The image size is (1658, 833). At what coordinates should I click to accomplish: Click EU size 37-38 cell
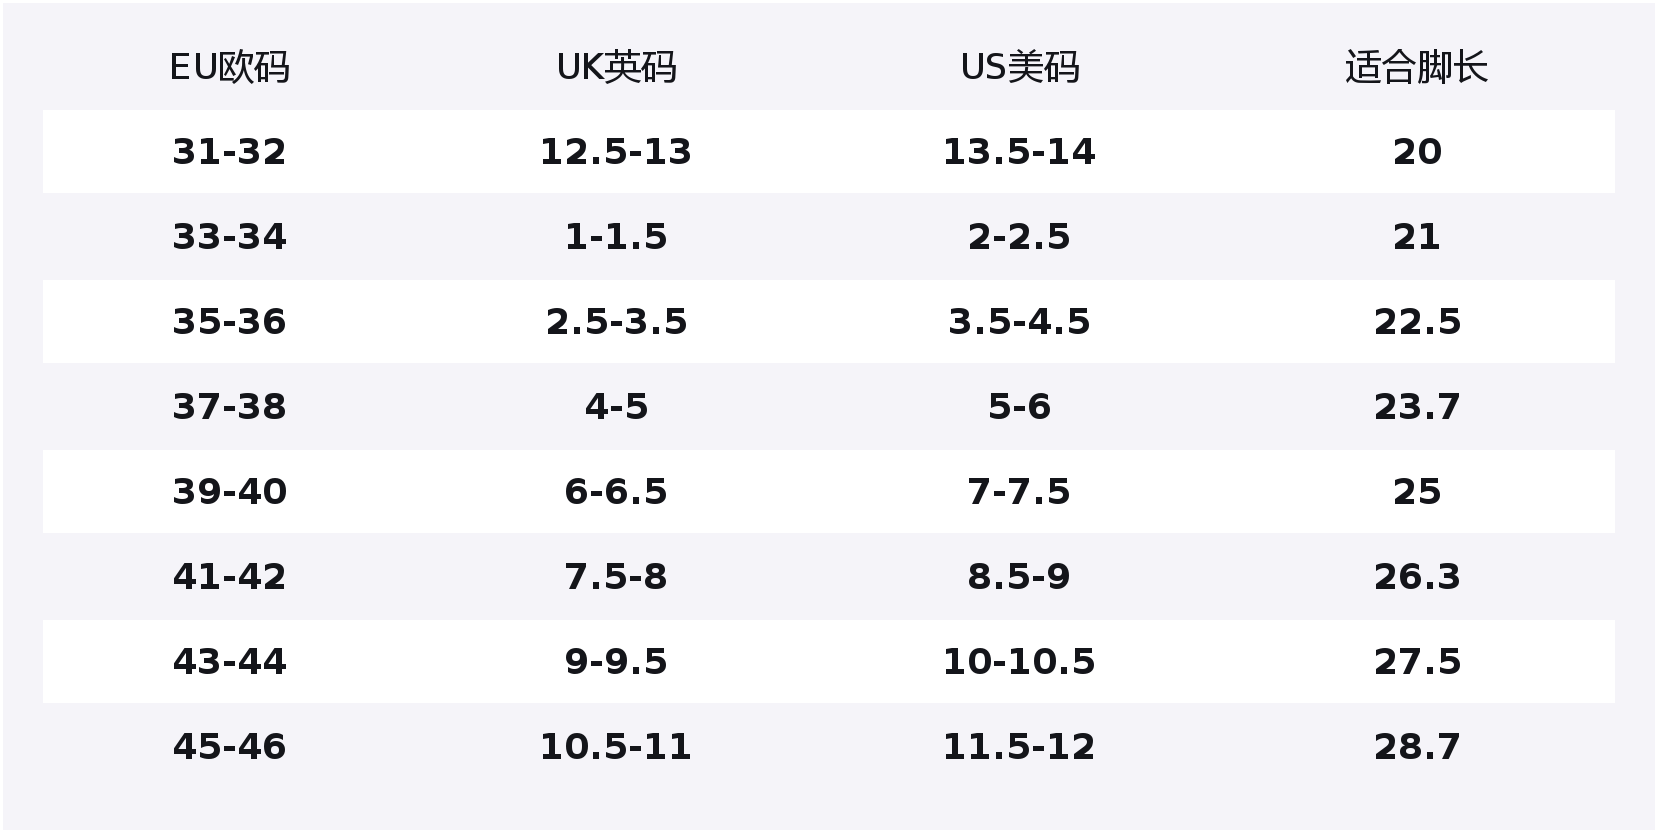(x=229, y=407)
